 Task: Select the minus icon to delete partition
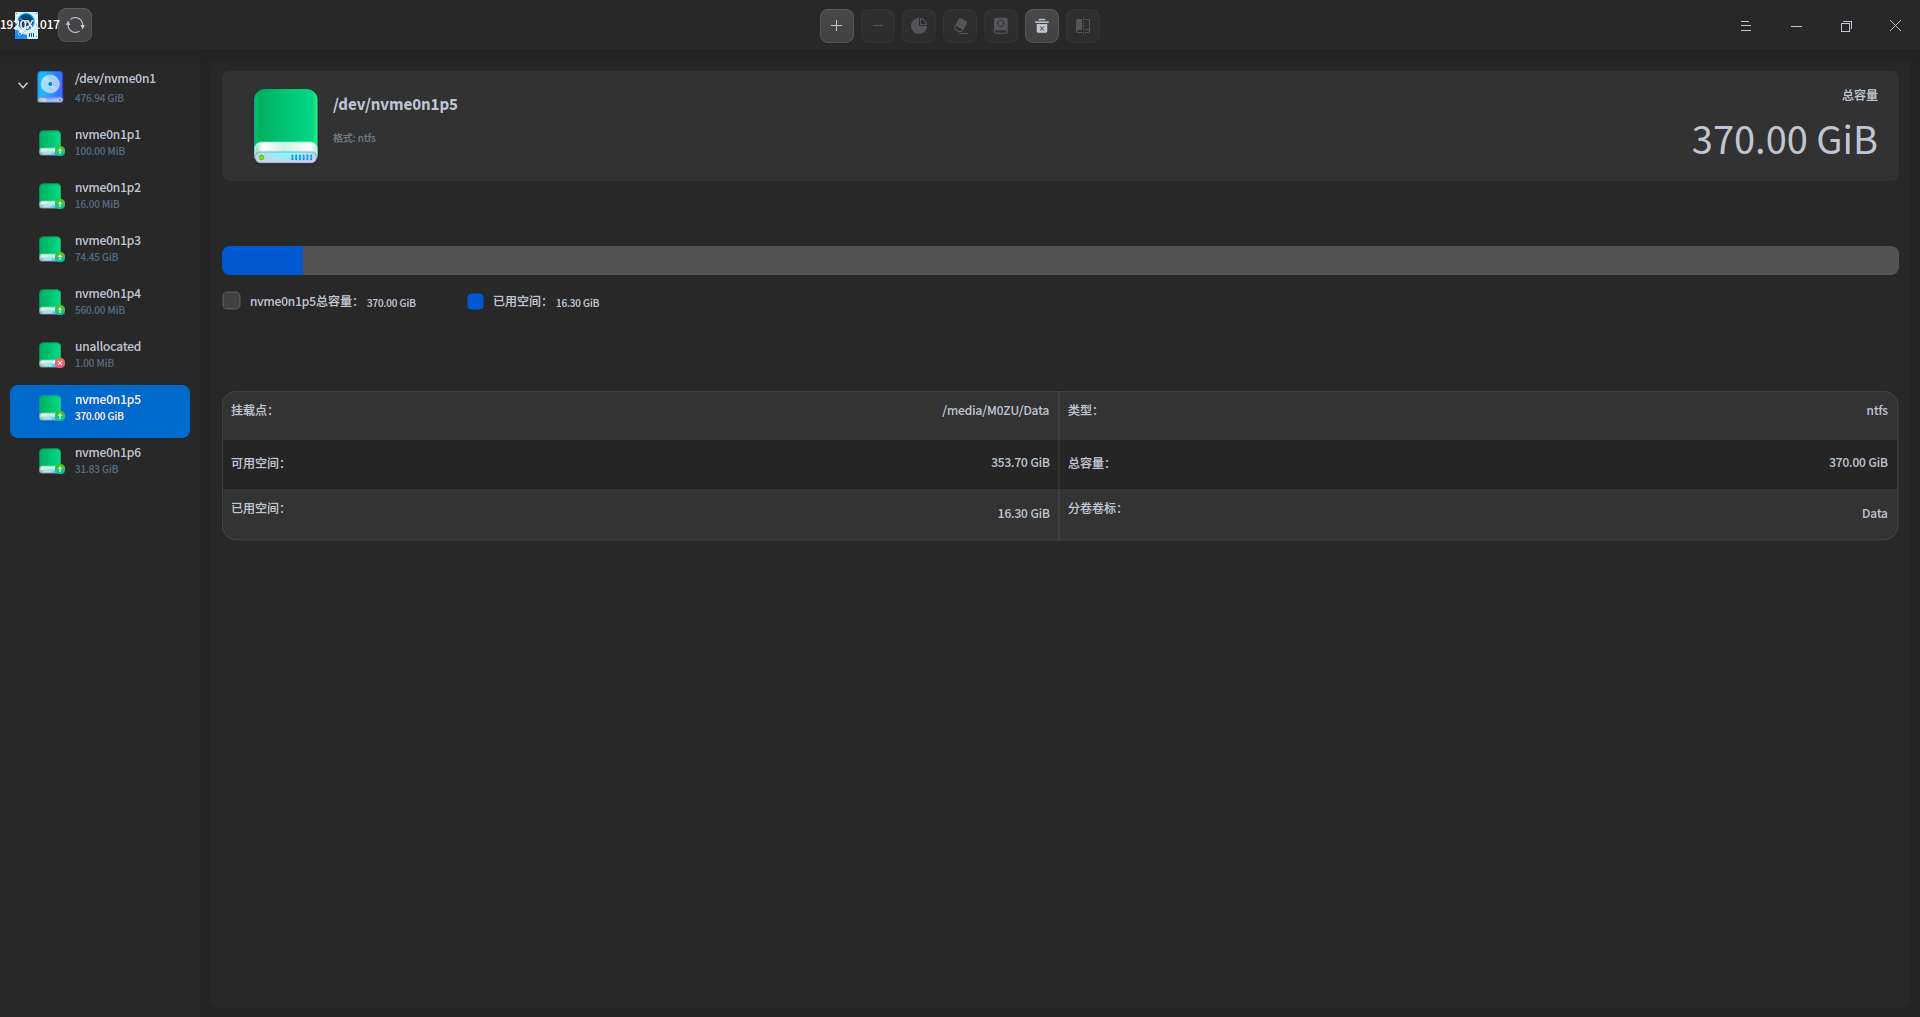(877, 25)
